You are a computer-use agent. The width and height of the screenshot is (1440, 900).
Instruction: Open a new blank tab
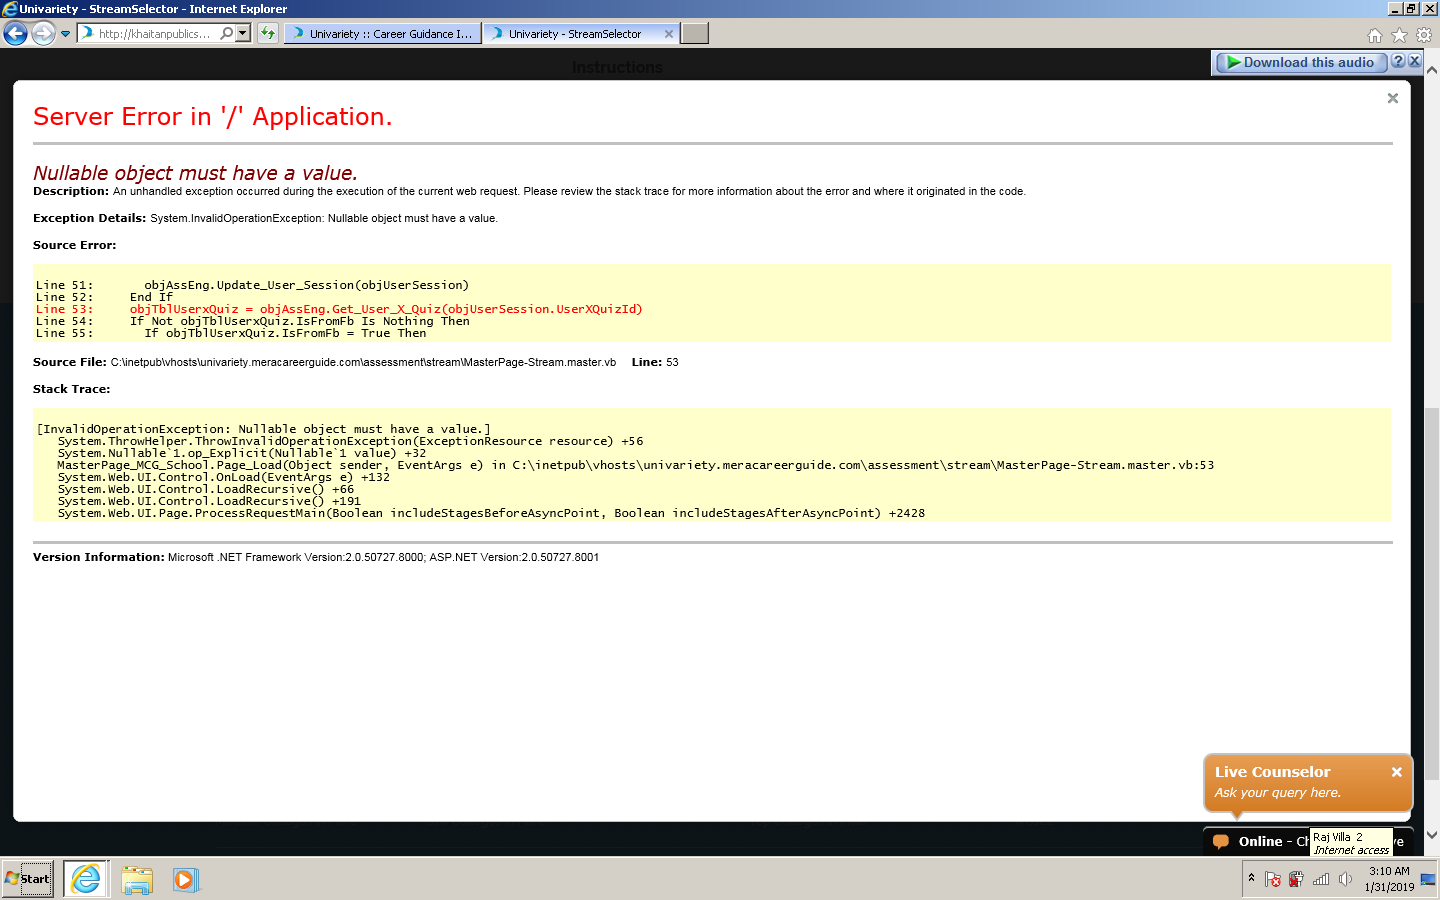point(695,33)
